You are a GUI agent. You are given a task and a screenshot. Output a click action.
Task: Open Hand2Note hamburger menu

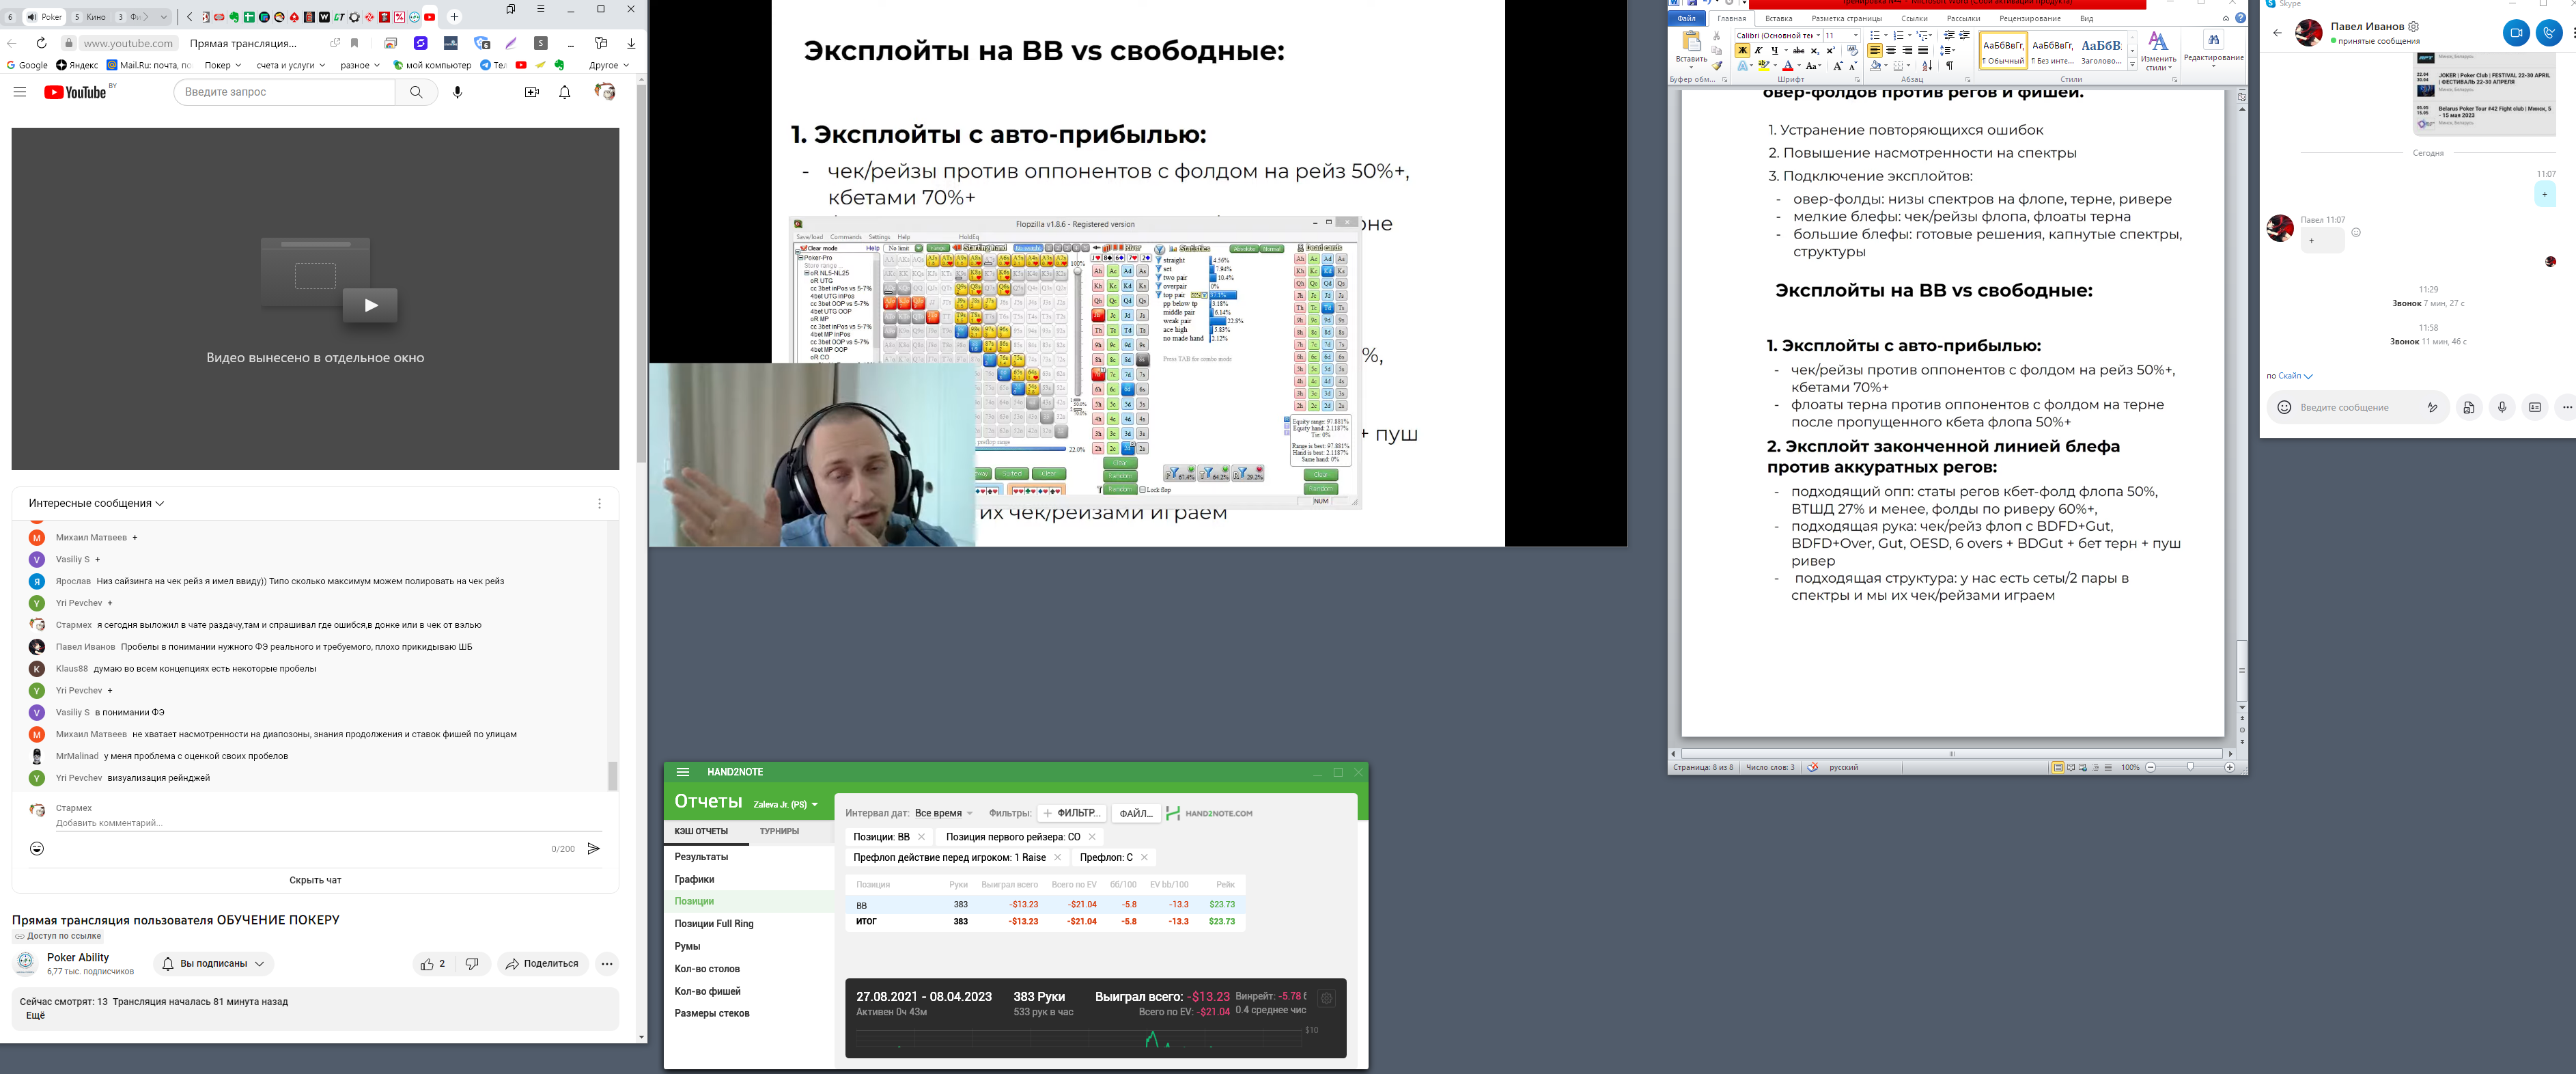pos(683,772)
